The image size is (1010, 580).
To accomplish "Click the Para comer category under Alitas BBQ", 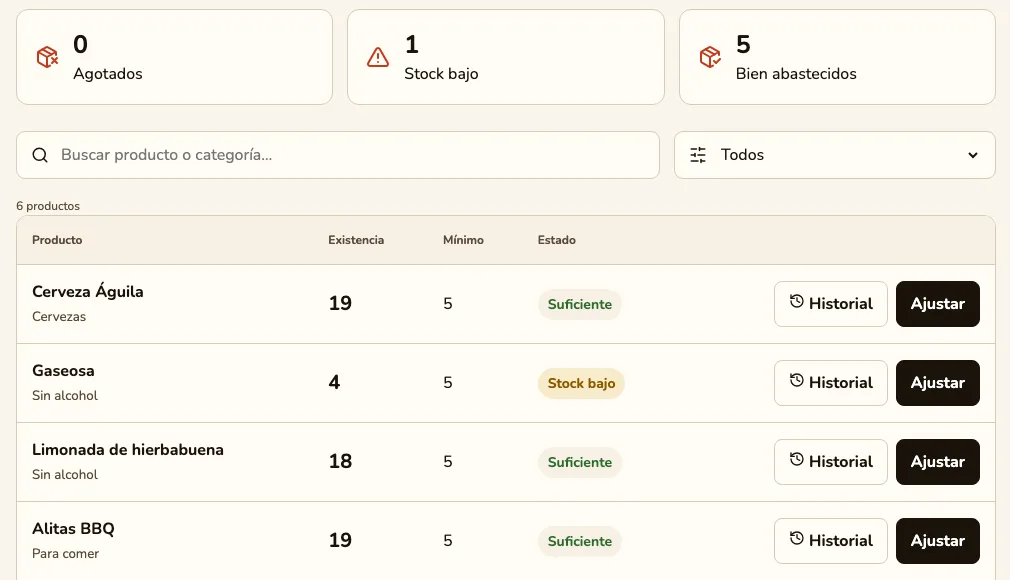I will pyautogui.click(x=66, y=554).
